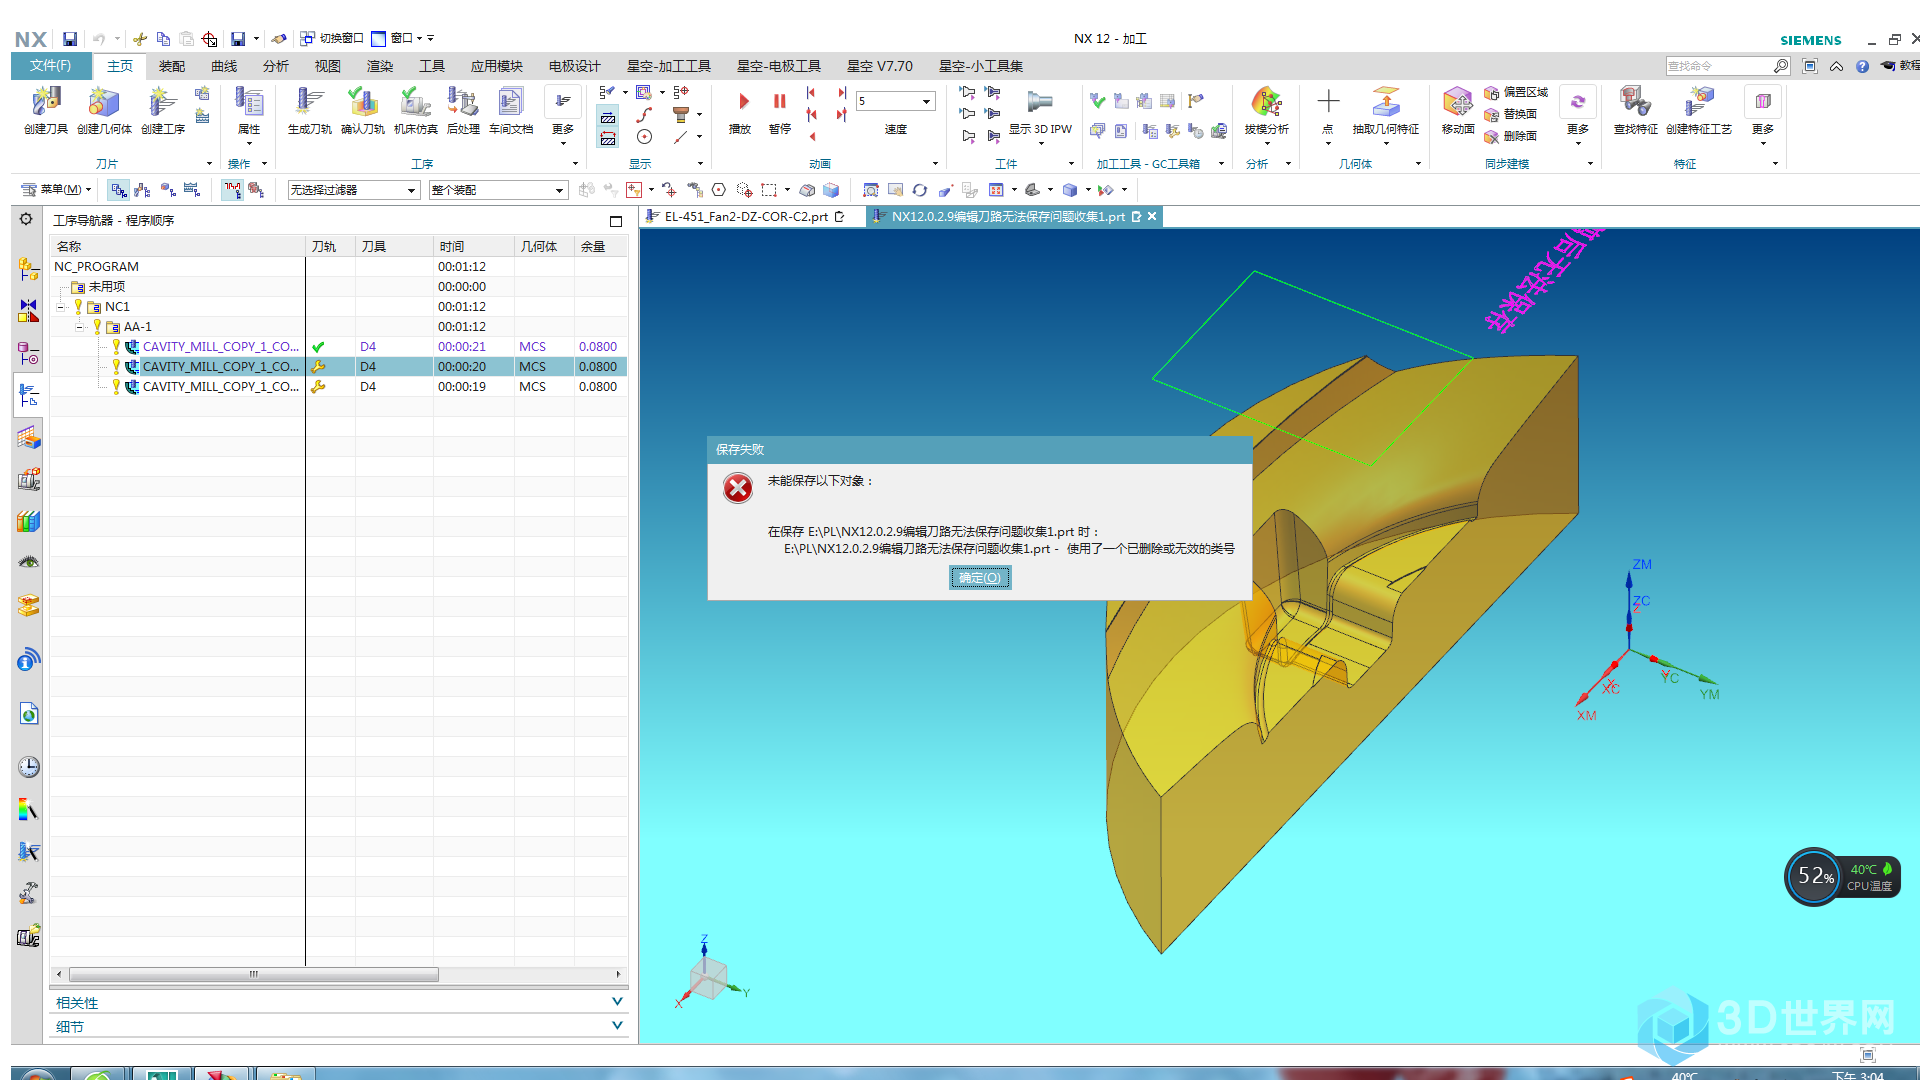This screenshot has width=1920, height=1080.
Task: Click the help question mark icon
Action: [1862, 66]
